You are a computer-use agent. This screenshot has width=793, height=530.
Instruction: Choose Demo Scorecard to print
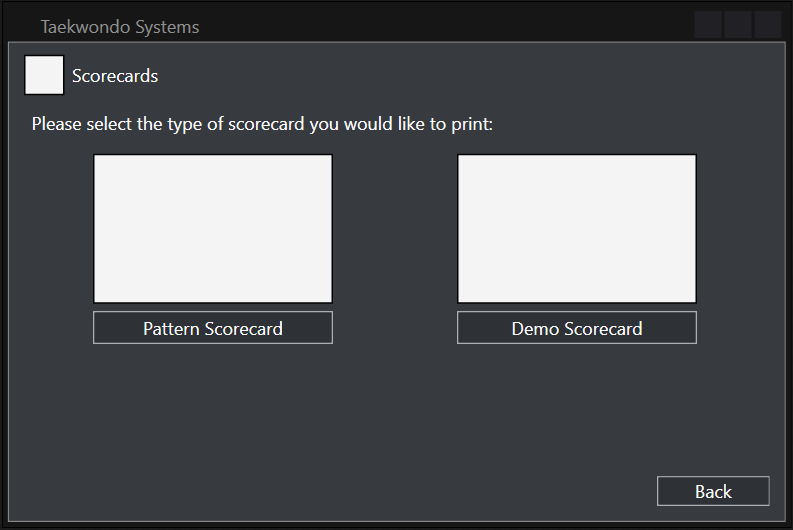[x=577, y=328]
